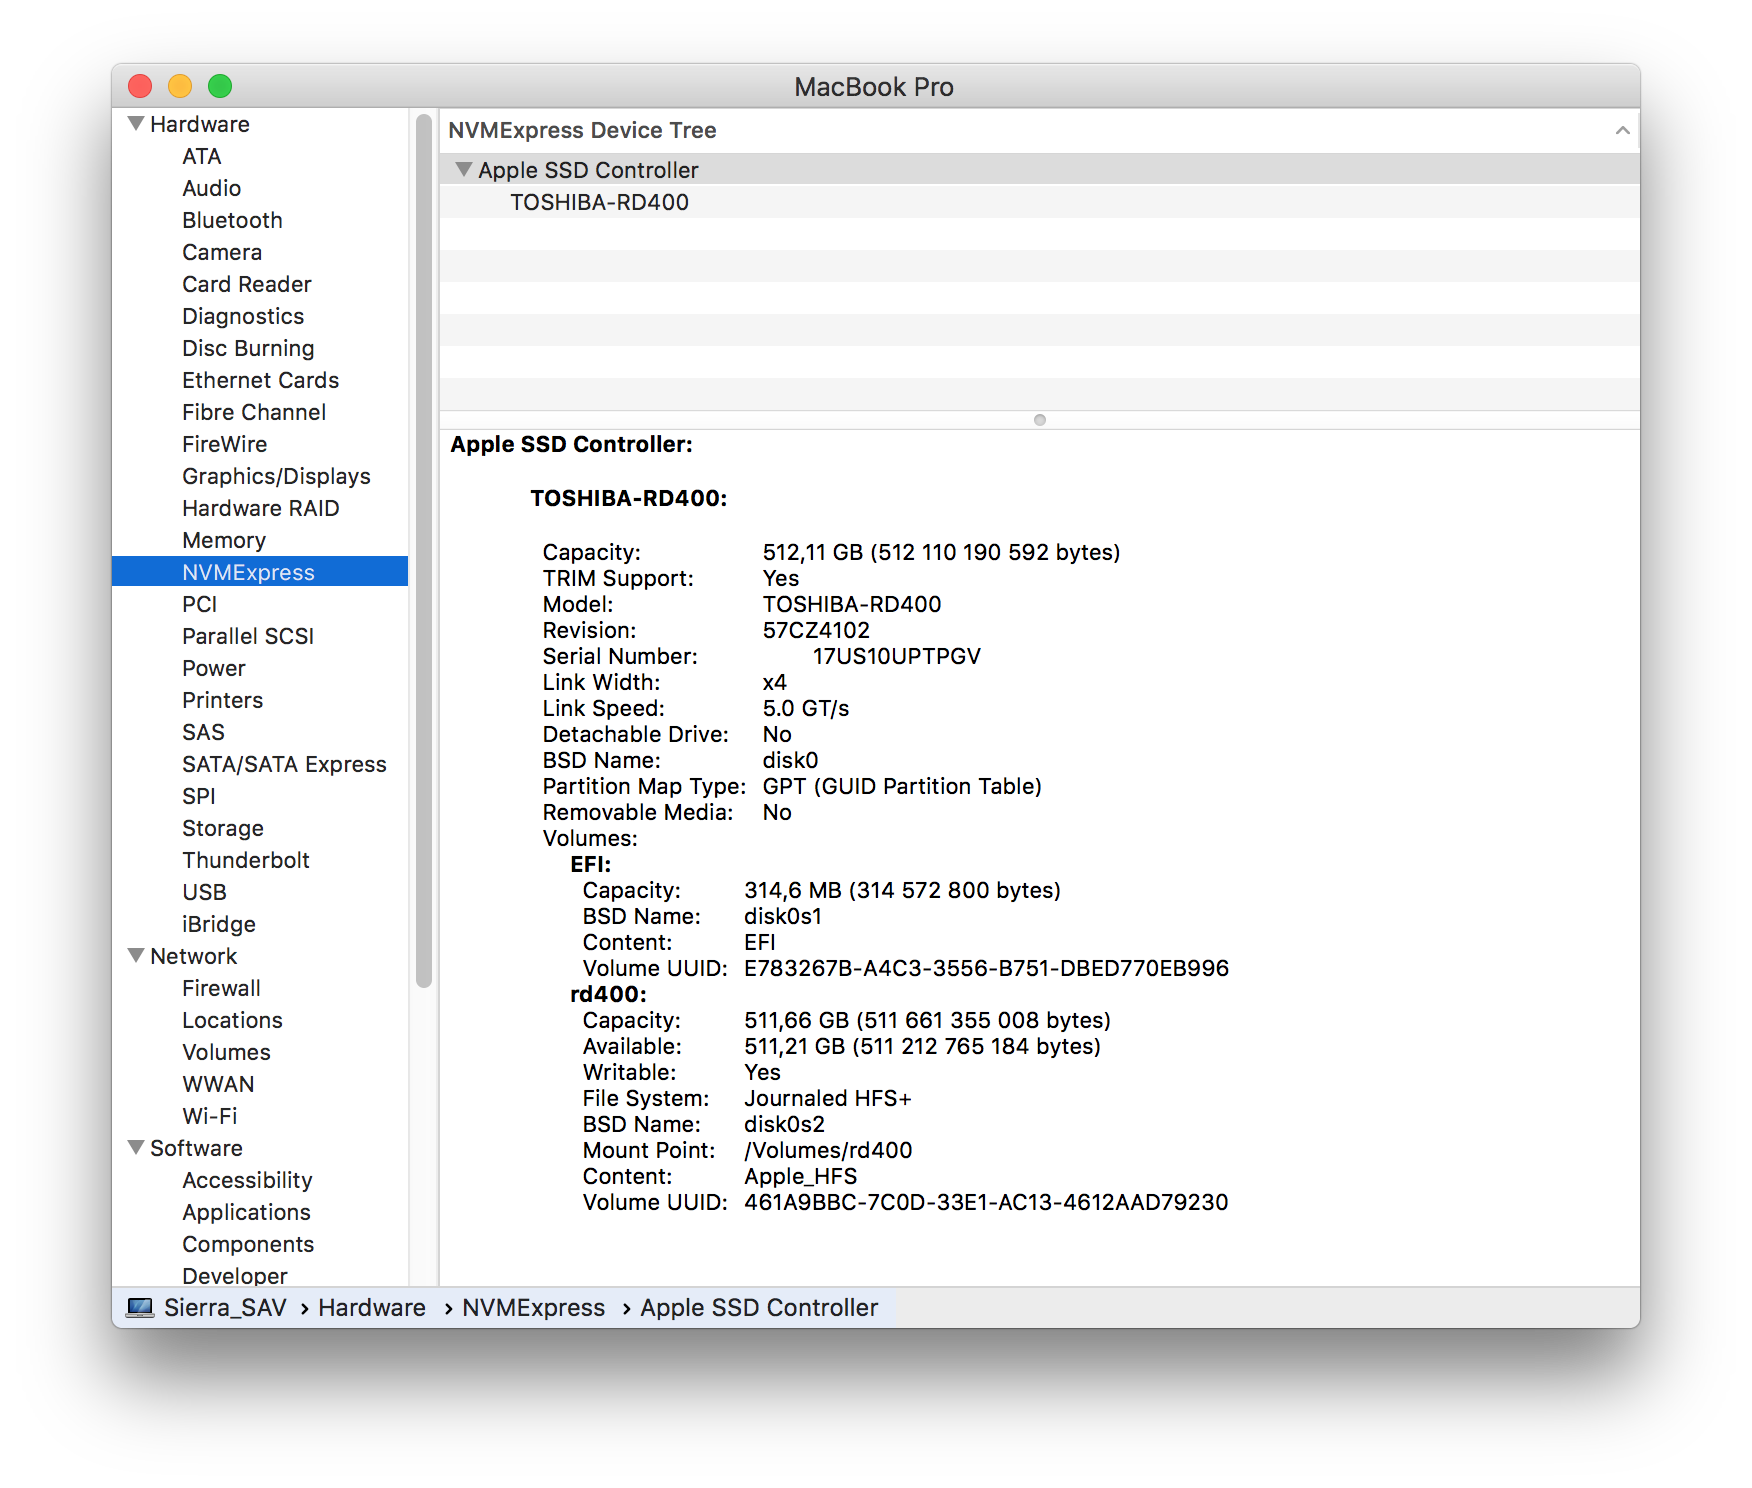1752x1488 pixels.
Task: Select Locations under Network
Action: tap(233, 1020)
